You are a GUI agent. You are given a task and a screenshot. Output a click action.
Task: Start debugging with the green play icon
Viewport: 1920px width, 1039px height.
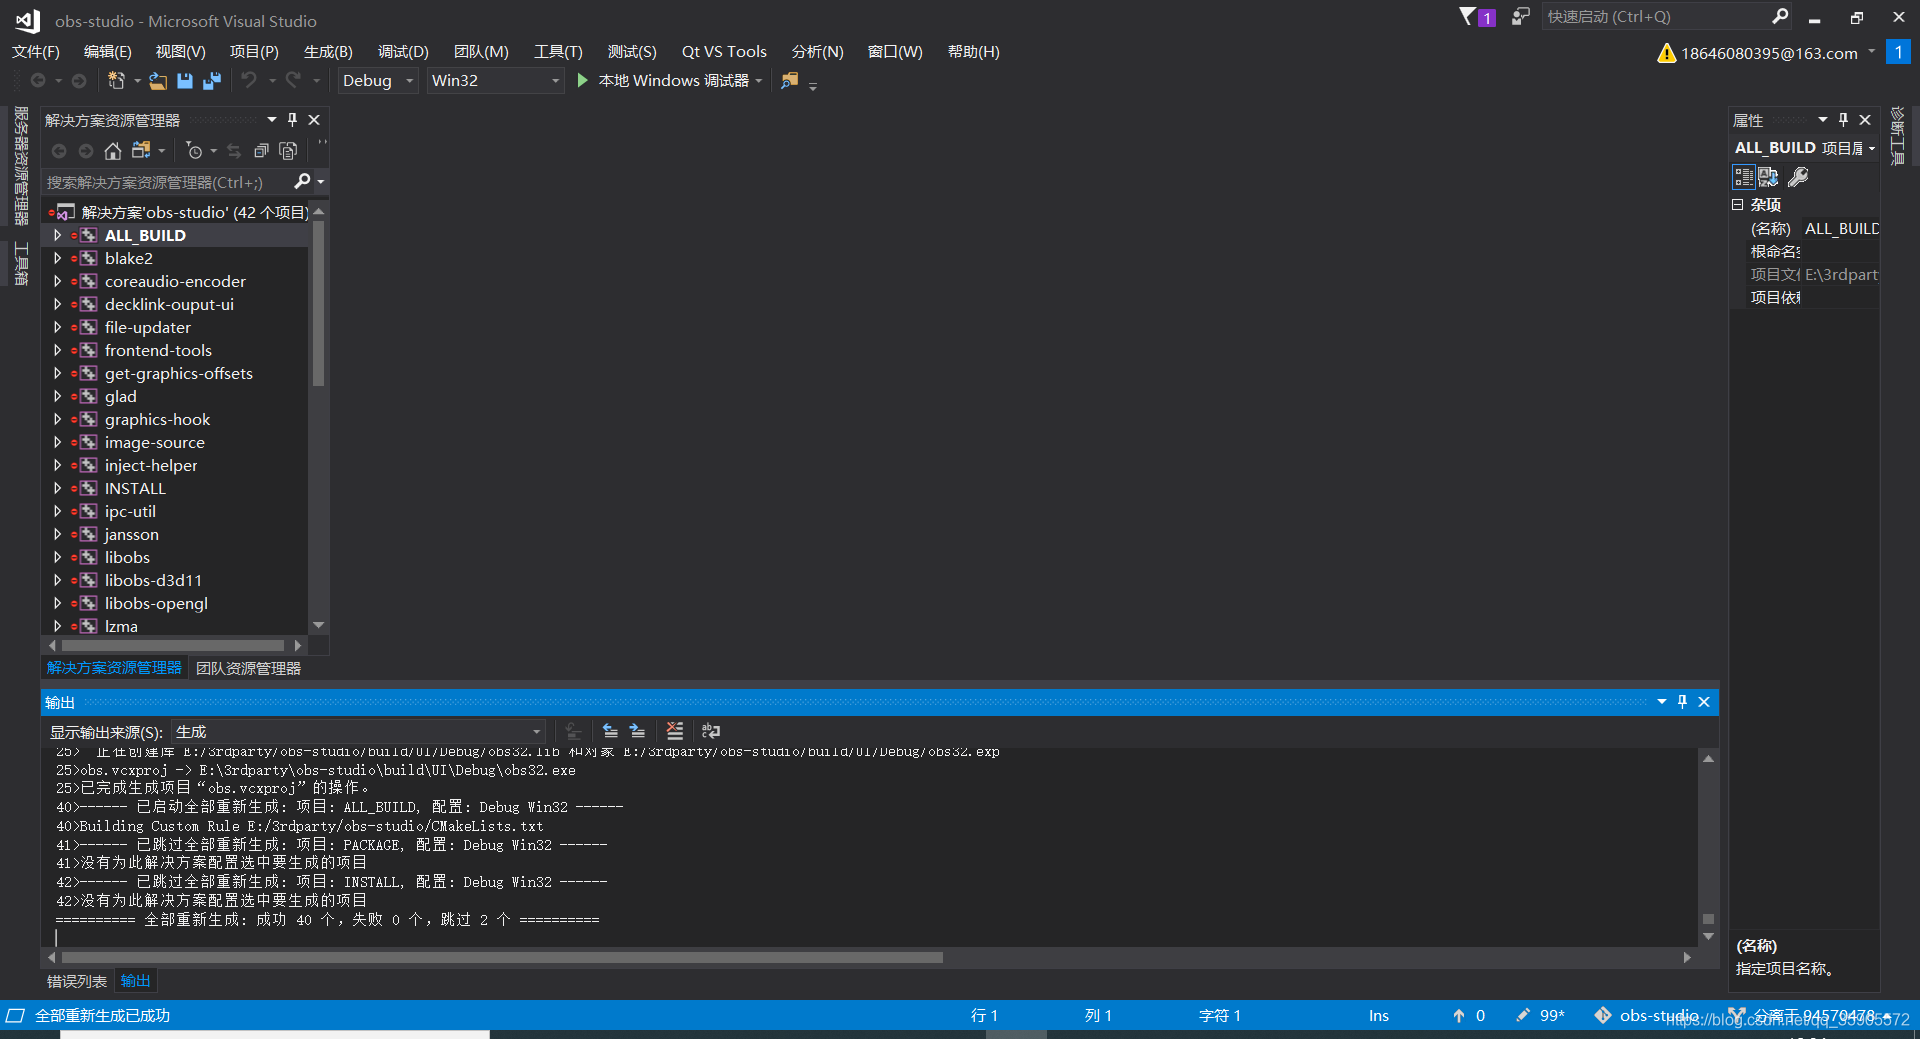(x=583, y=80)
